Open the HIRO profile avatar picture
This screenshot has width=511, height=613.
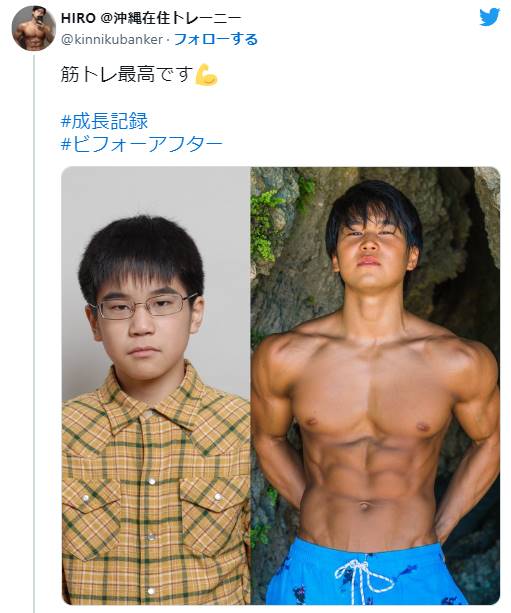point(33,29)
